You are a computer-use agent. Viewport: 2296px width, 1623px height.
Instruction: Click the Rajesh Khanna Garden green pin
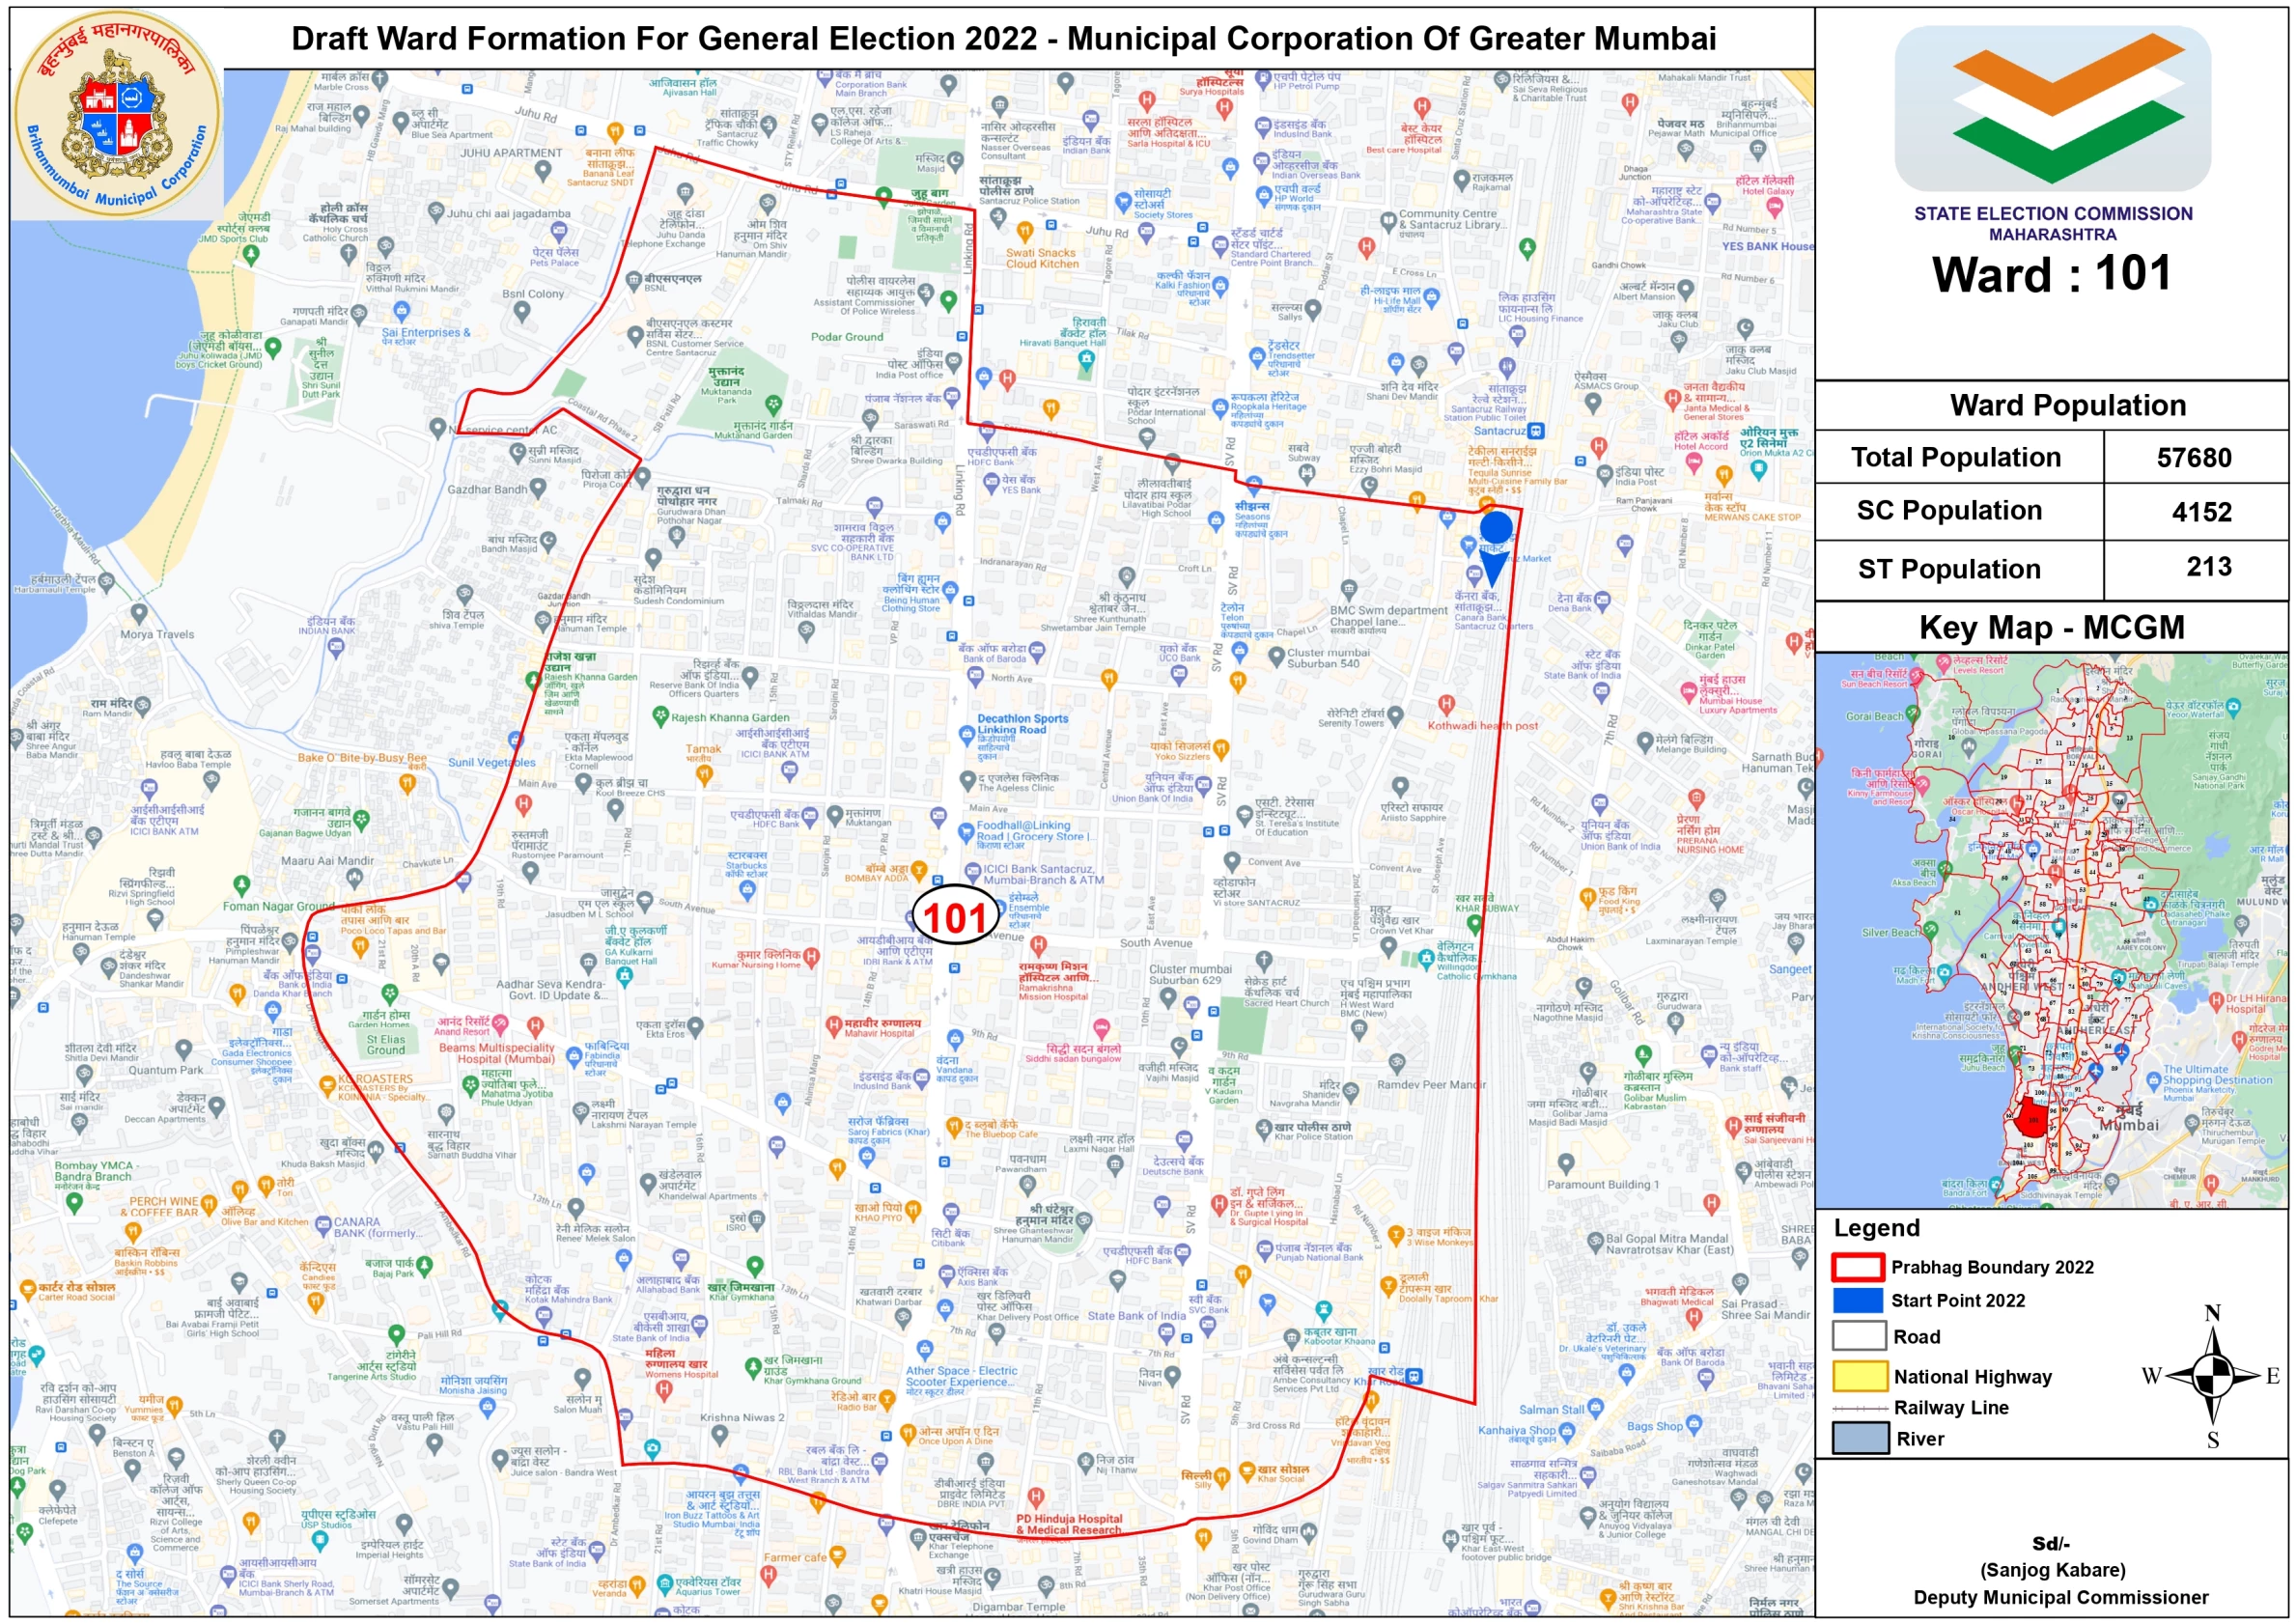click(x=659, y=716)
